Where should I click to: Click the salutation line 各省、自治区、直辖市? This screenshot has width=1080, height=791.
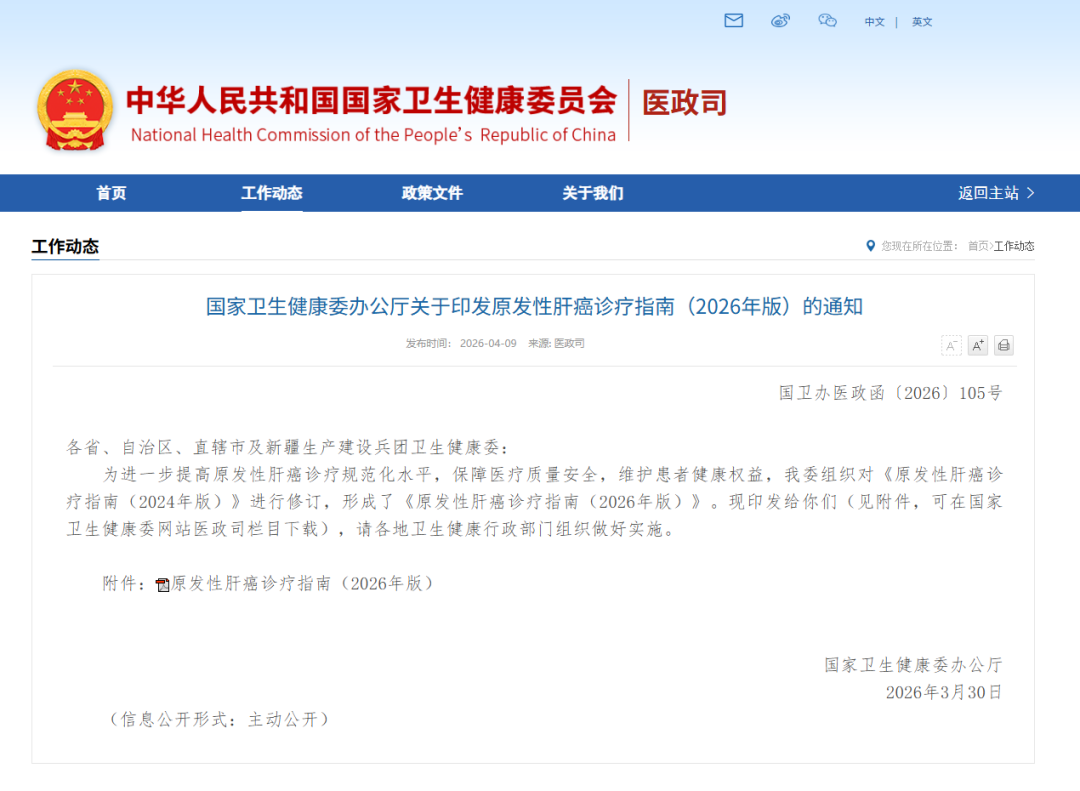pyautogui.click(x=288, y=447)
